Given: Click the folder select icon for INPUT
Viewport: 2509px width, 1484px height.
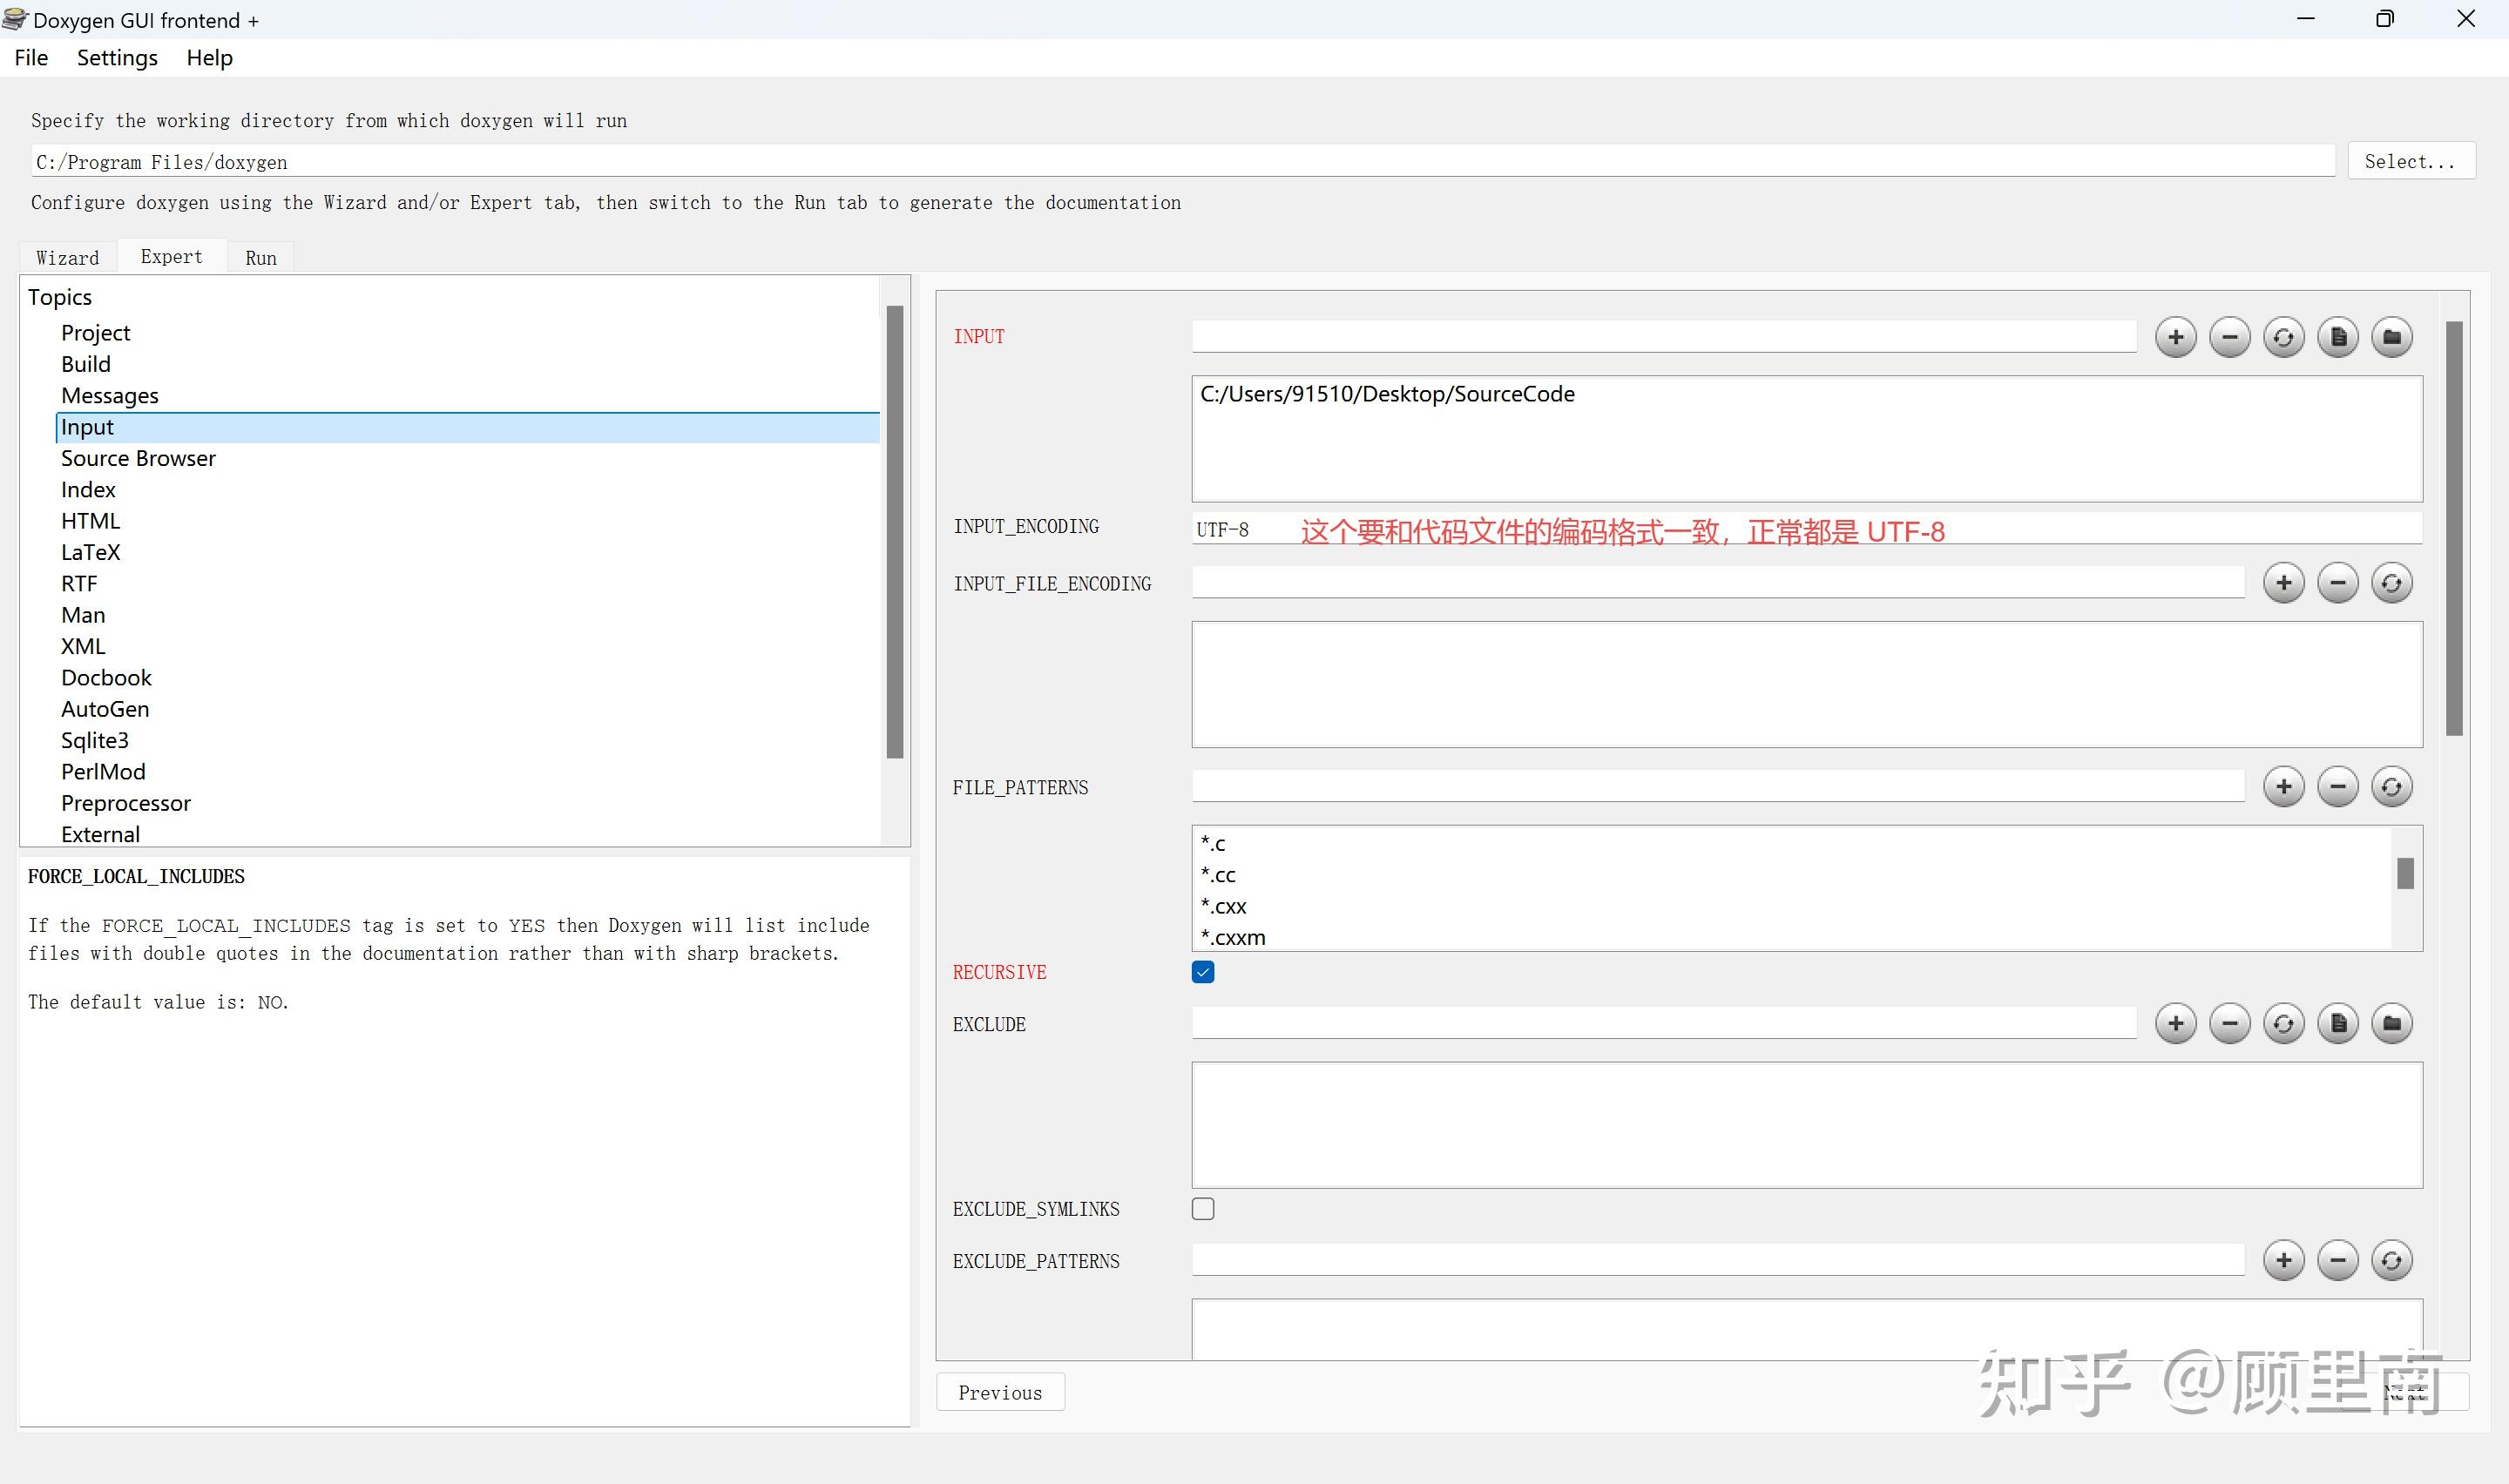Looking at the screenshot, I should 2391,337.
